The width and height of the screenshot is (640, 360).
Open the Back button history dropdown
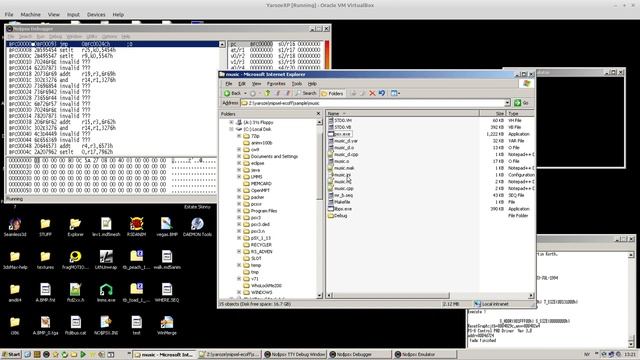point(245,93)
